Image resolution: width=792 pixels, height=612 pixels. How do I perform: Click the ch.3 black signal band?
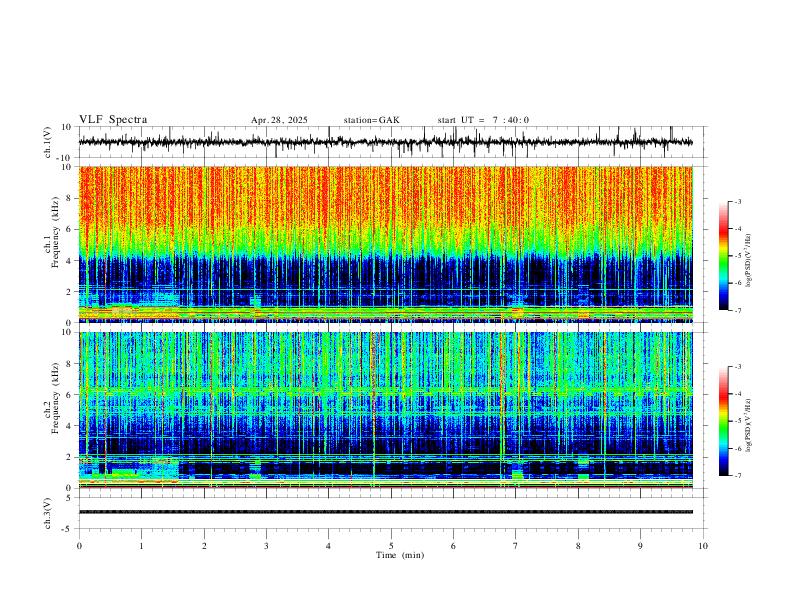[x=386, y=512]
